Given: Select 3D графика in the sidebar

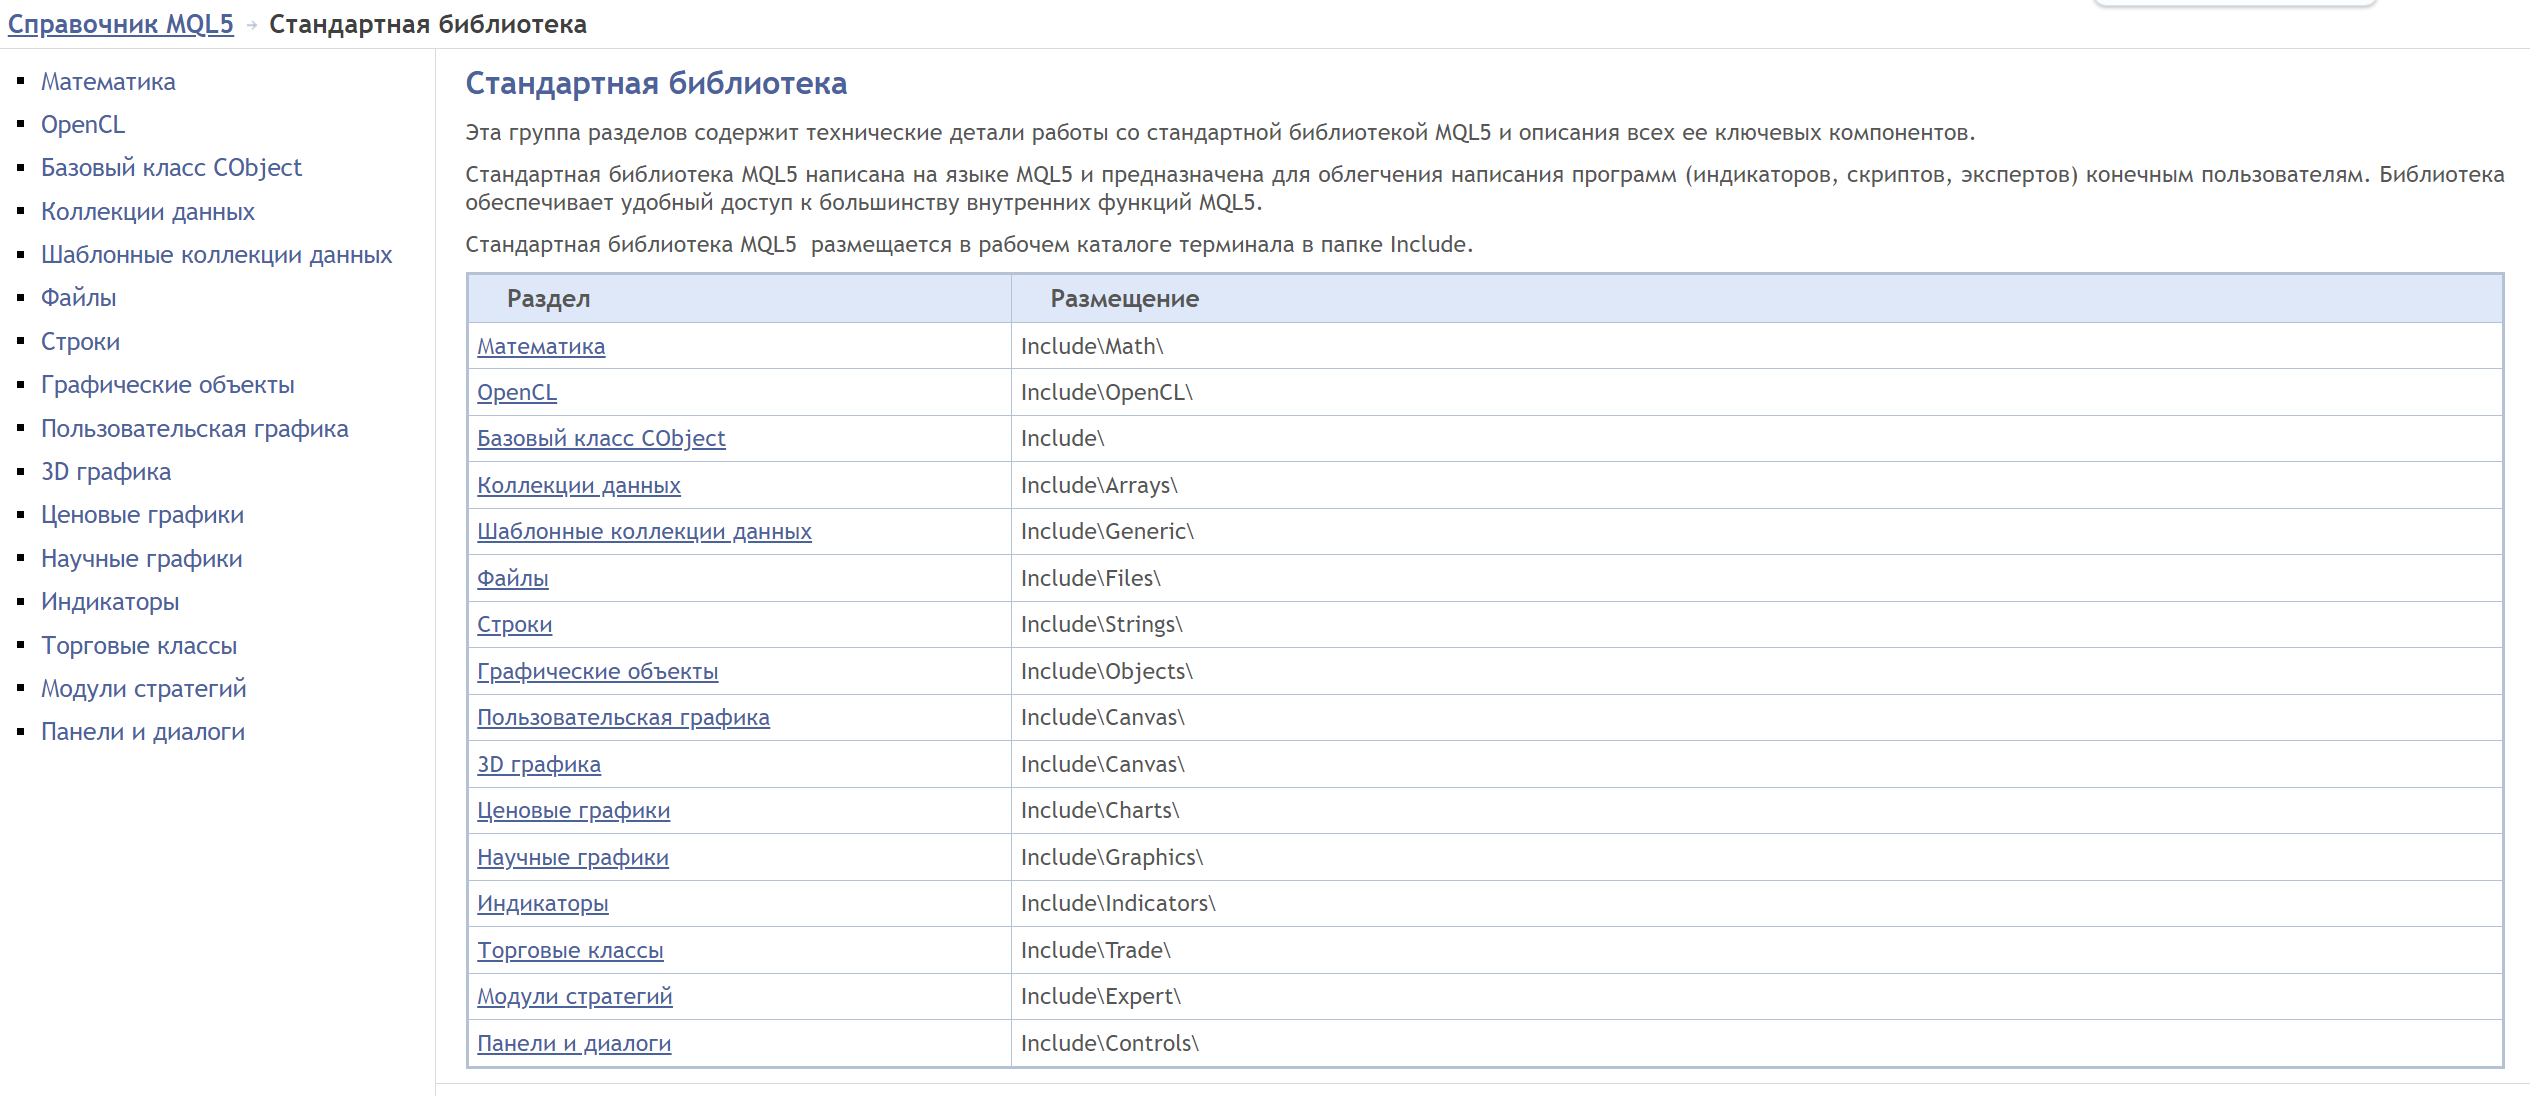Looking at the screenshot, I should (106, 472).
